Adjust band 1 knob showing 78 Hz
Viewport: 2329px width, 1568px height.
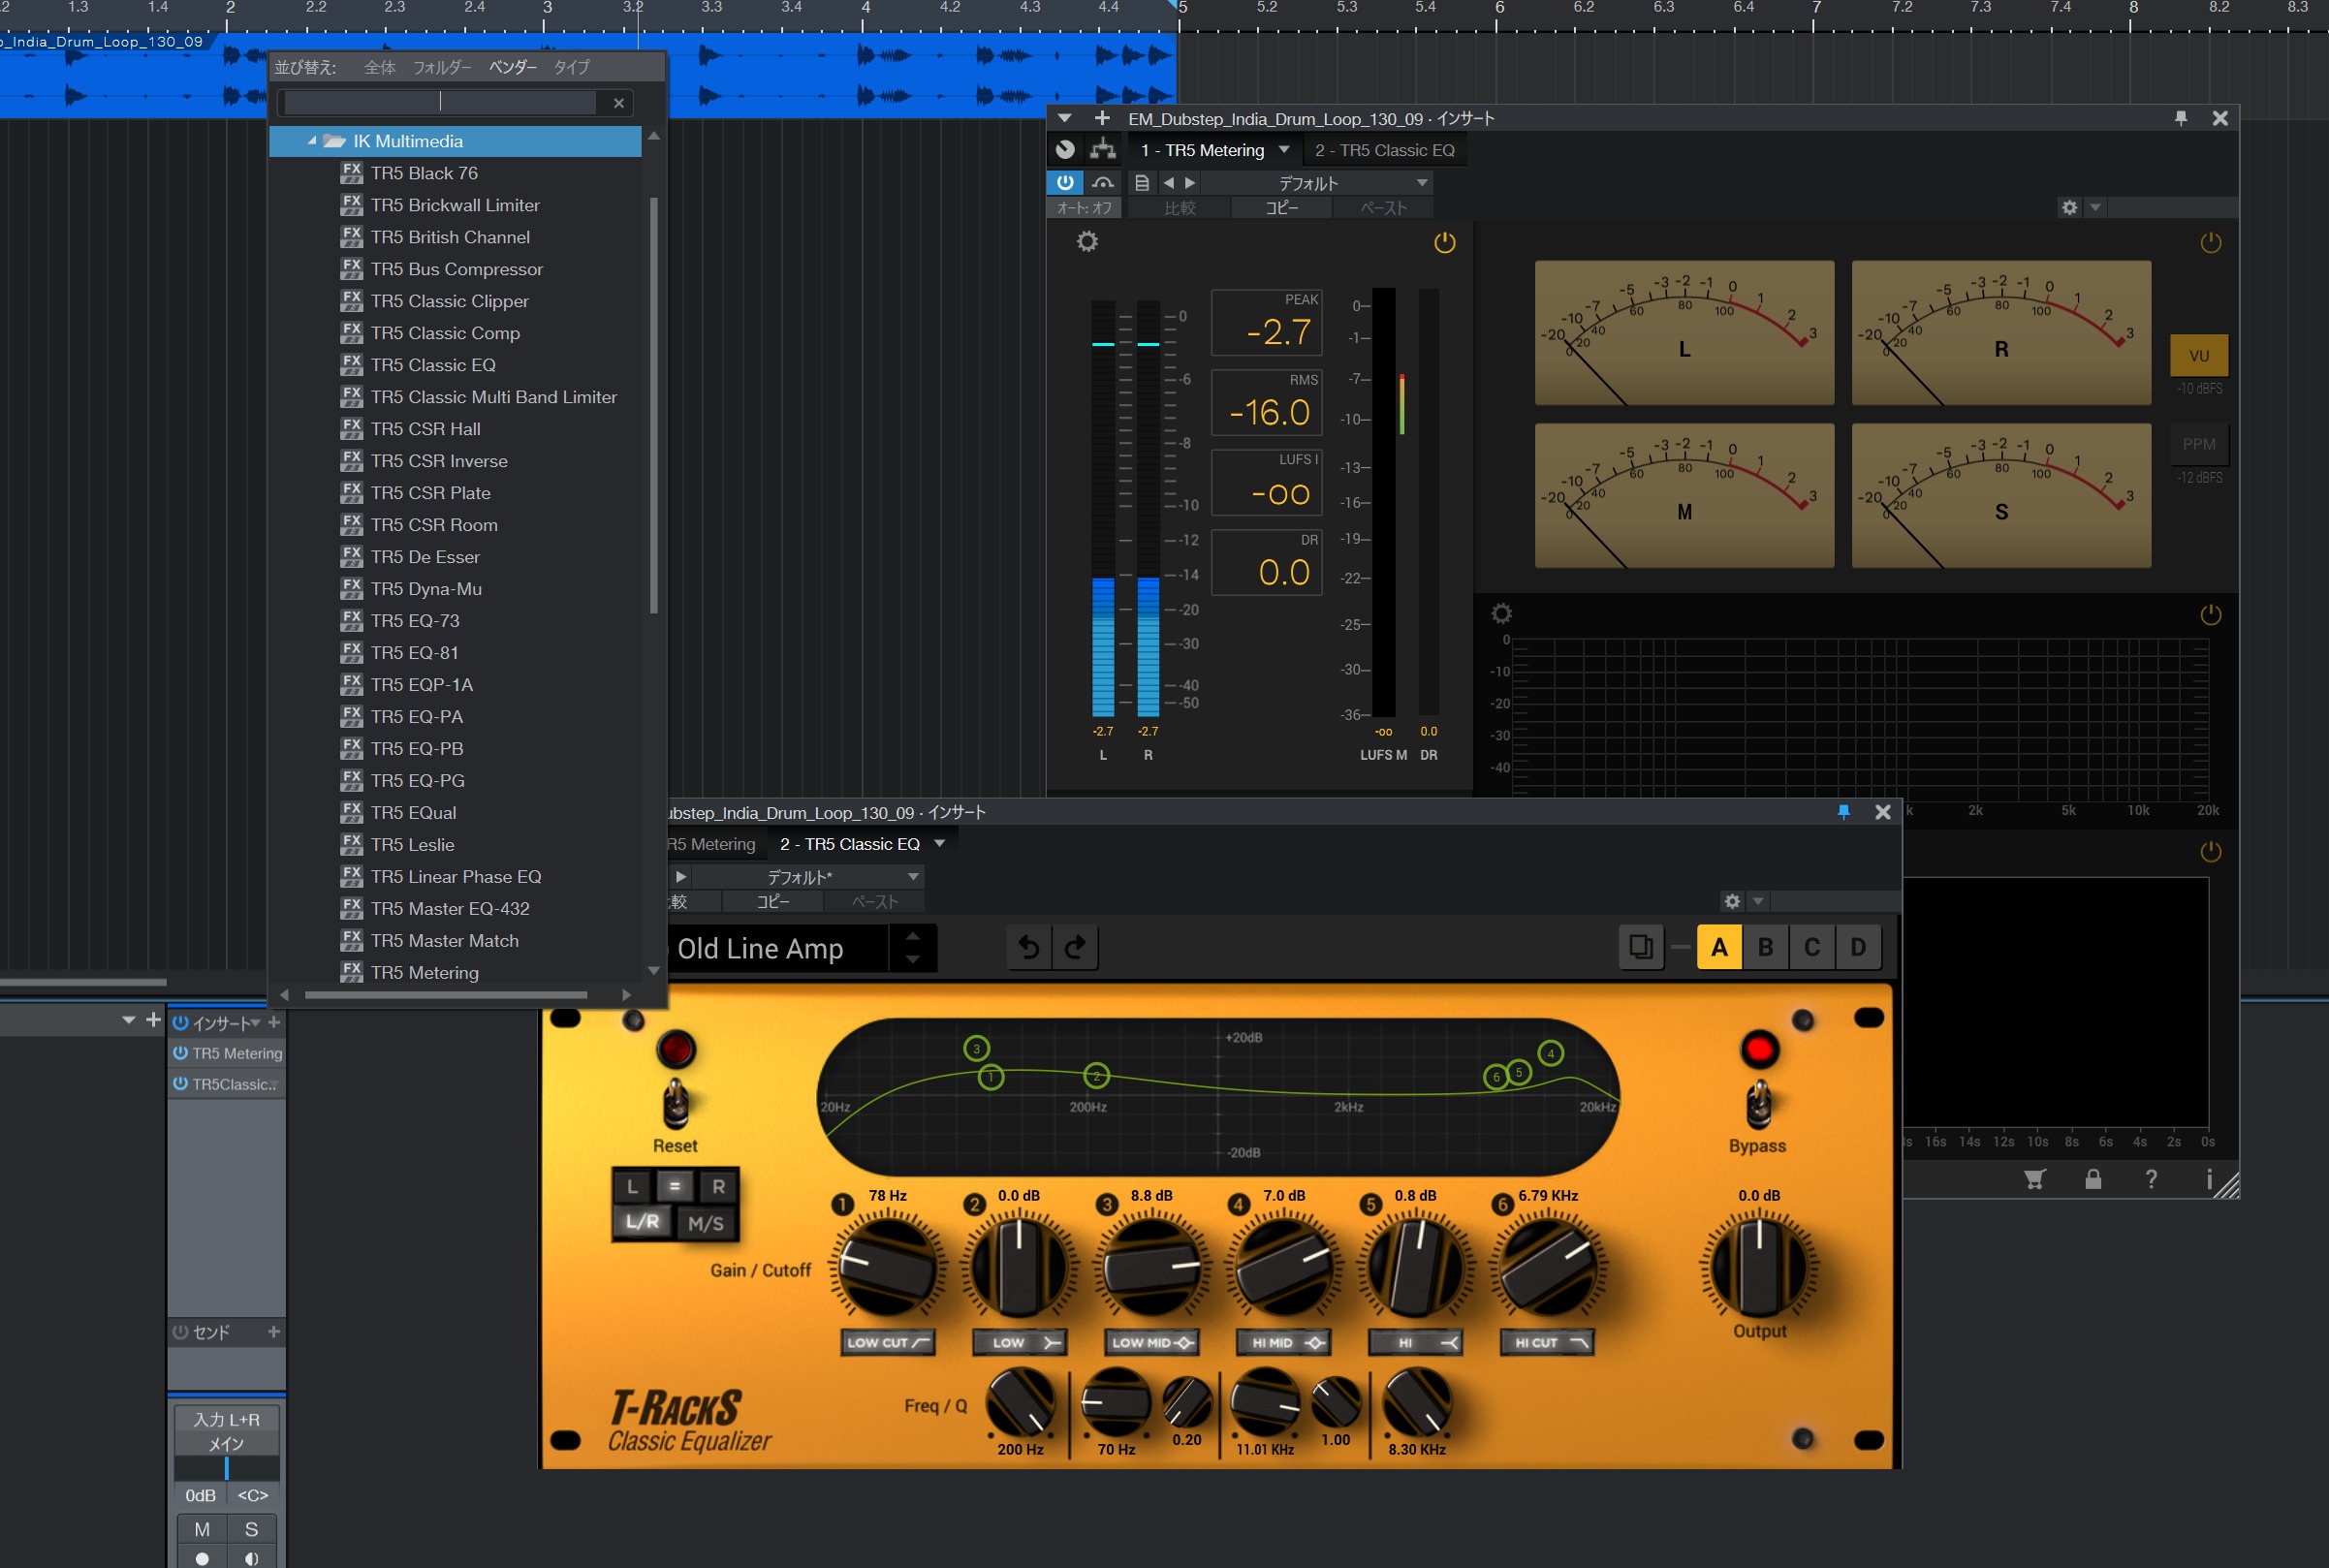[888, 1265]
